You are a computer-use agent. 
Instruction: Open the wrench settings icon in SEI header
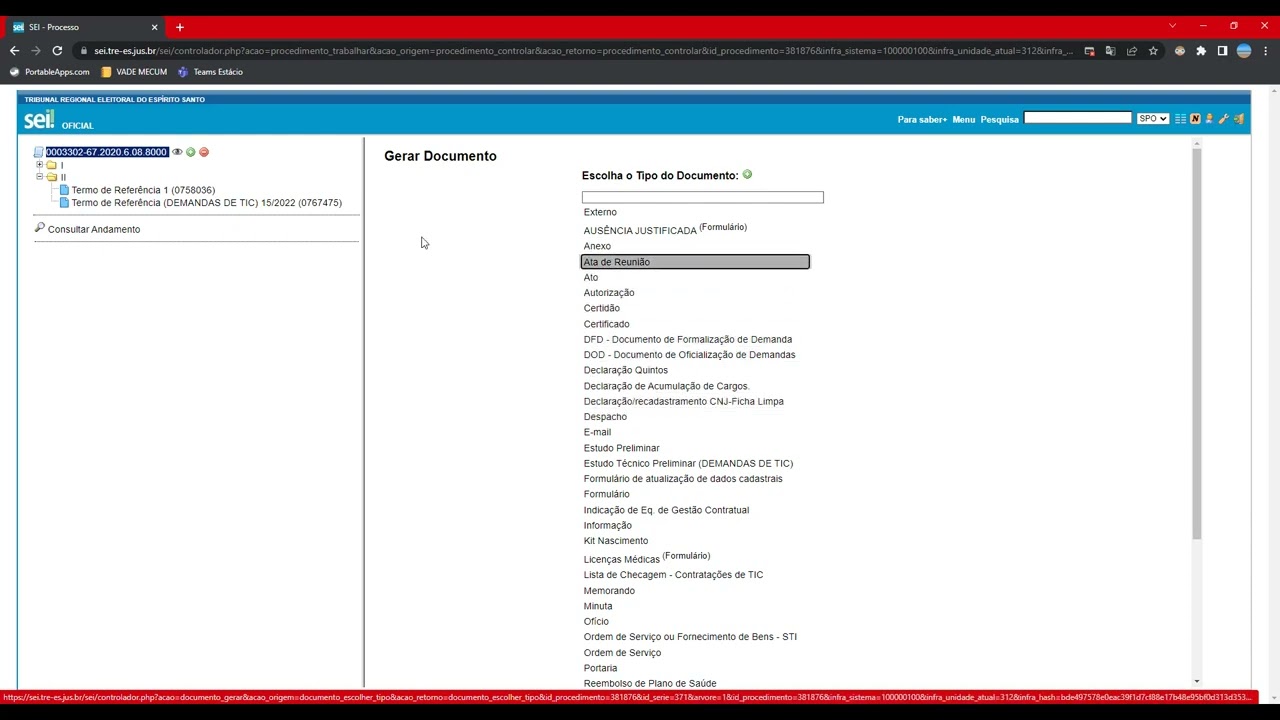point(1223,119)
